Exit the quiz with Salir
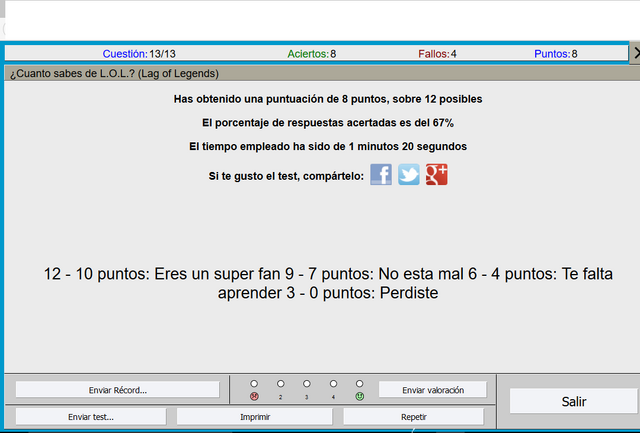The width and height of the screenshot is (640, 433). tap(573, 402)
